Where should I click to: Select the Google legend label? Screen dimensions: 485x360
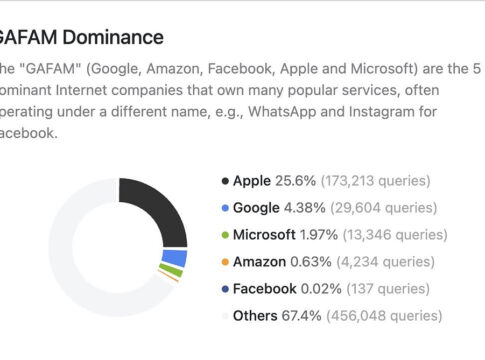point(256,208)
